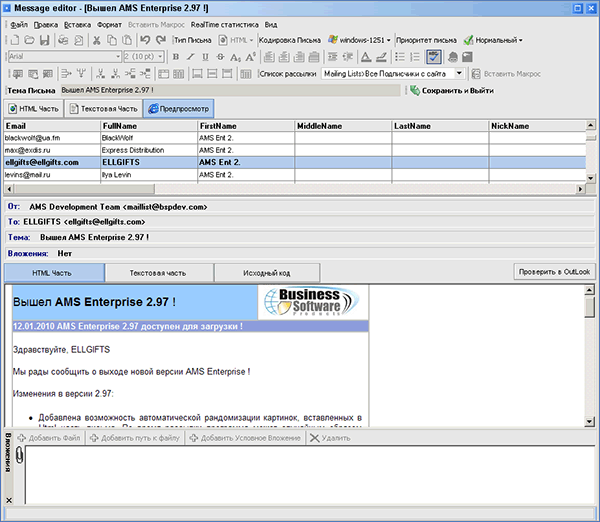Screen dimensions: 600x522
Task: Increase the paragraph indent
Action: (x=333, y=57)
